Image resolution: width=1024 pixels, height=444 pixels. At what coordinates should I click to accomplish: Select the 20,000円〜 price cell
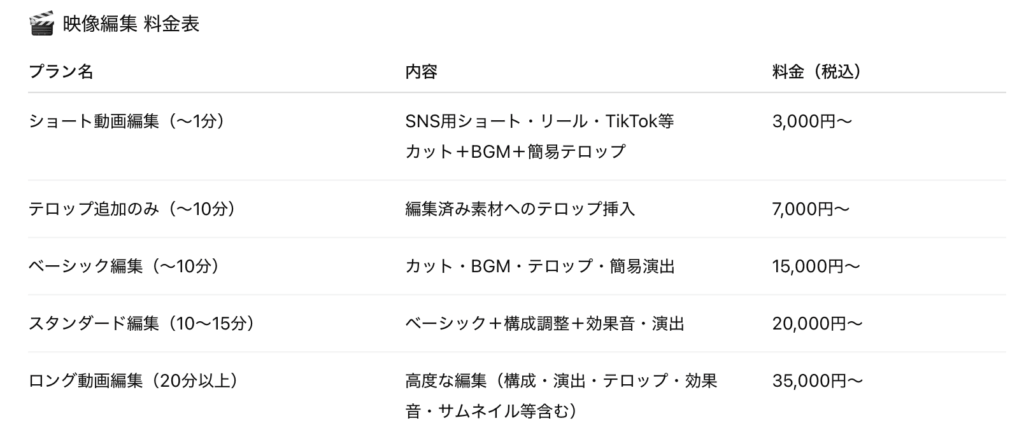tap(817, 323)
